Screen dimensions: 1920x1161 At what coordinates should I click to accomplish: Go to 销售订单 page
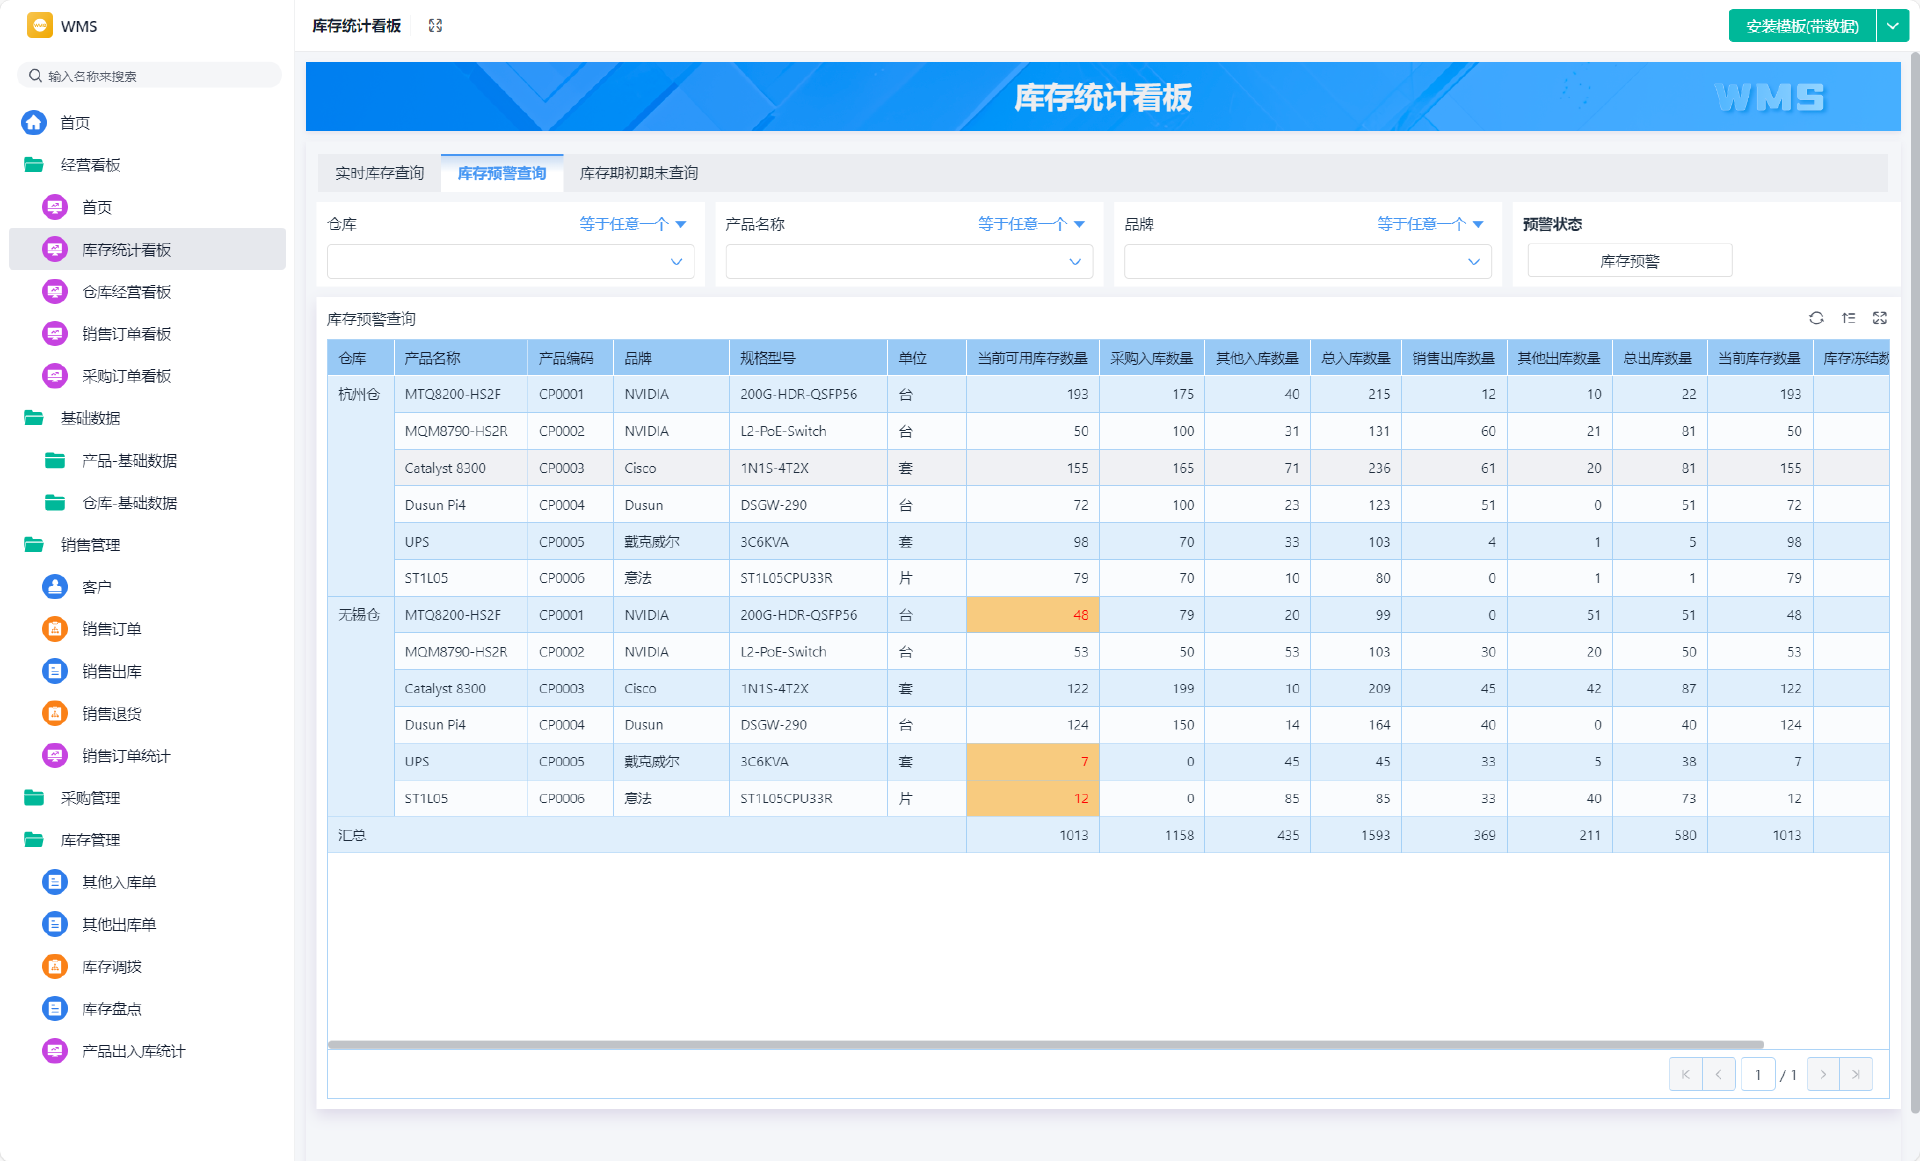click(x=111, y=629)
